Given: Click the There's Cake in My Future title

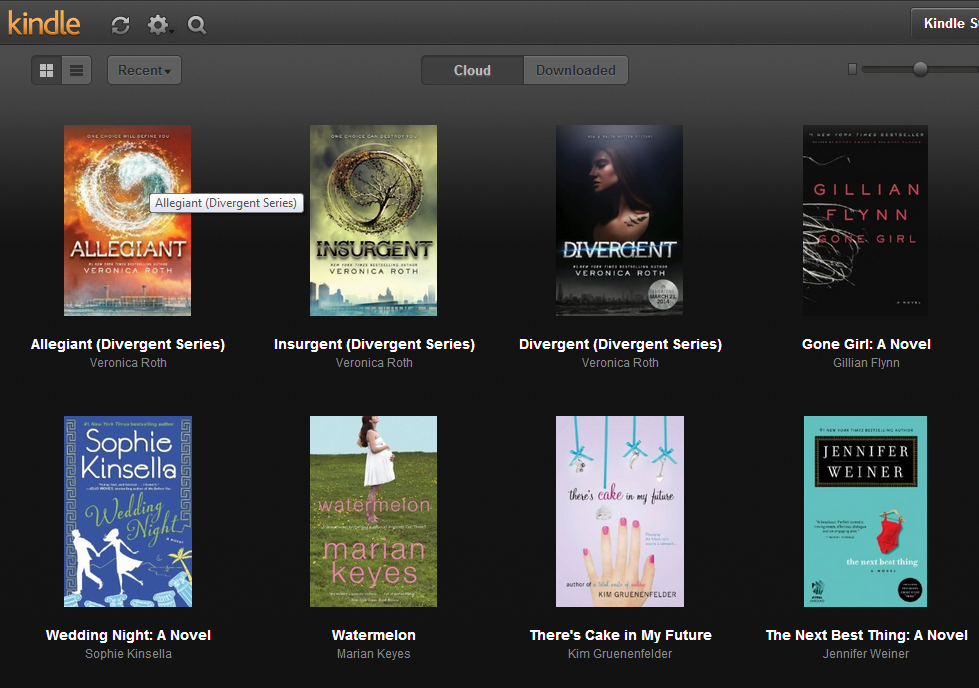Looking at the screenshot, I should [x=620, y=635].
